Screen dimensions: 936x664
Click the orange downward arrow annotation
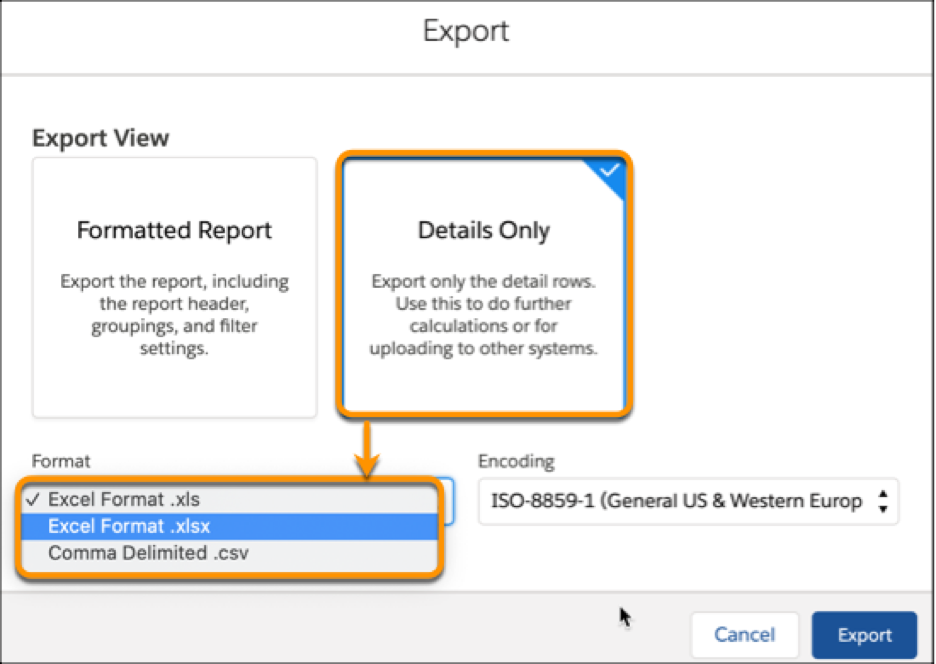click(x=368, y=450)
